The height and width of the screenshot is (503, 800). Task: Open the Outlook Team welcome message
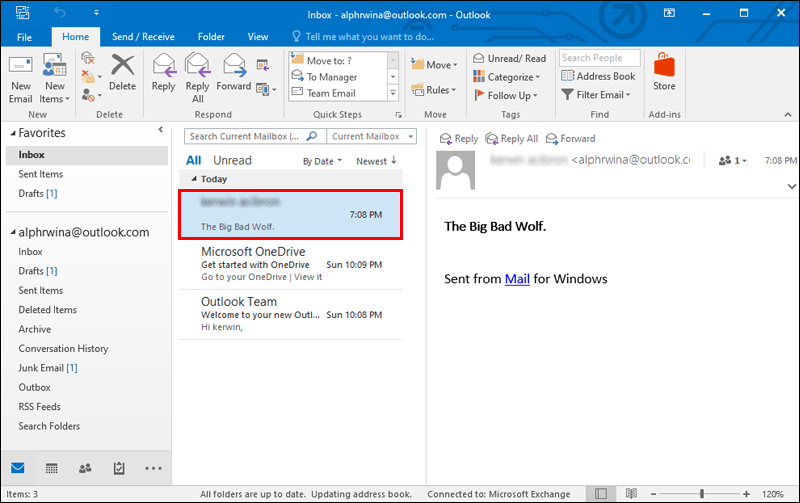pos(290,315)
